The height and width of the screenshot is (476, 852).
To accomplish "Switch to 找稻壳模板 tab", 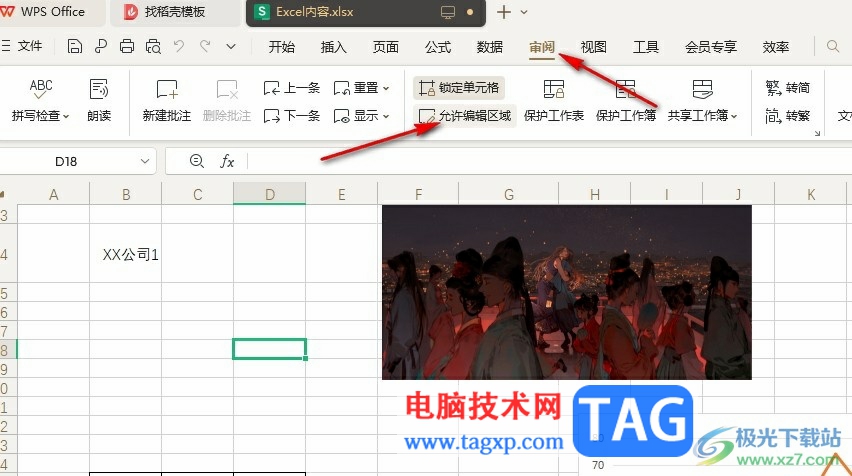I will pyautogui.click(x=174, y=12).
